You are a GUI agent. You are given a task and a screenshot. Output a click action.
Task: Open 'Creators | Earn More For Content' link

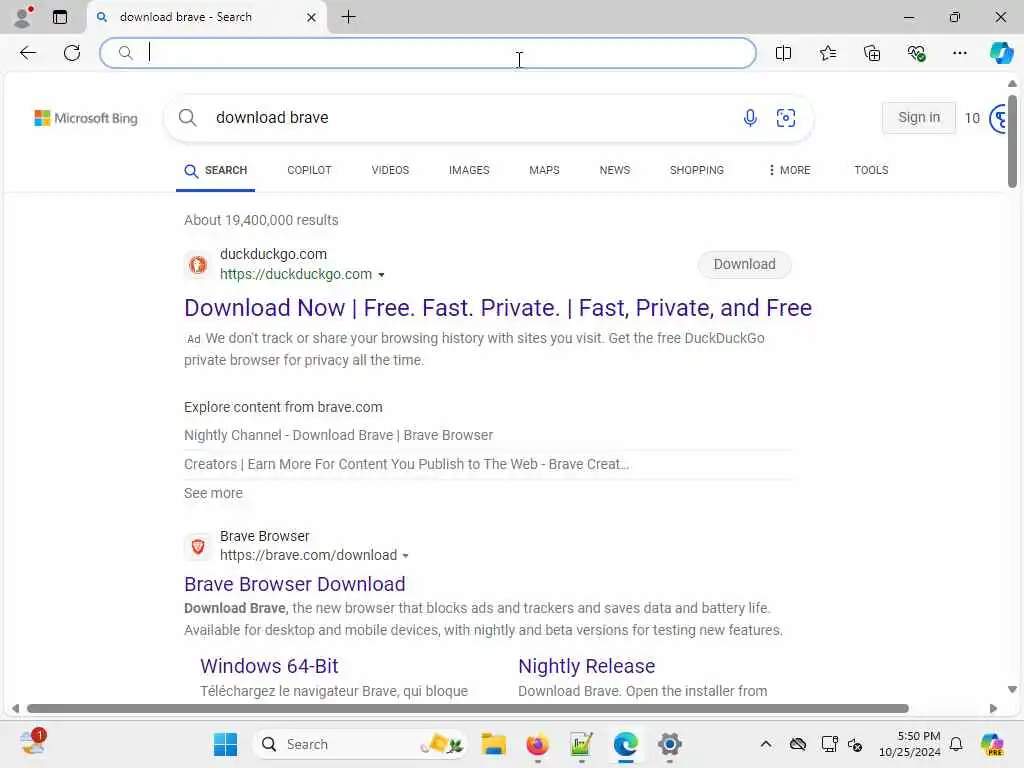406,464
